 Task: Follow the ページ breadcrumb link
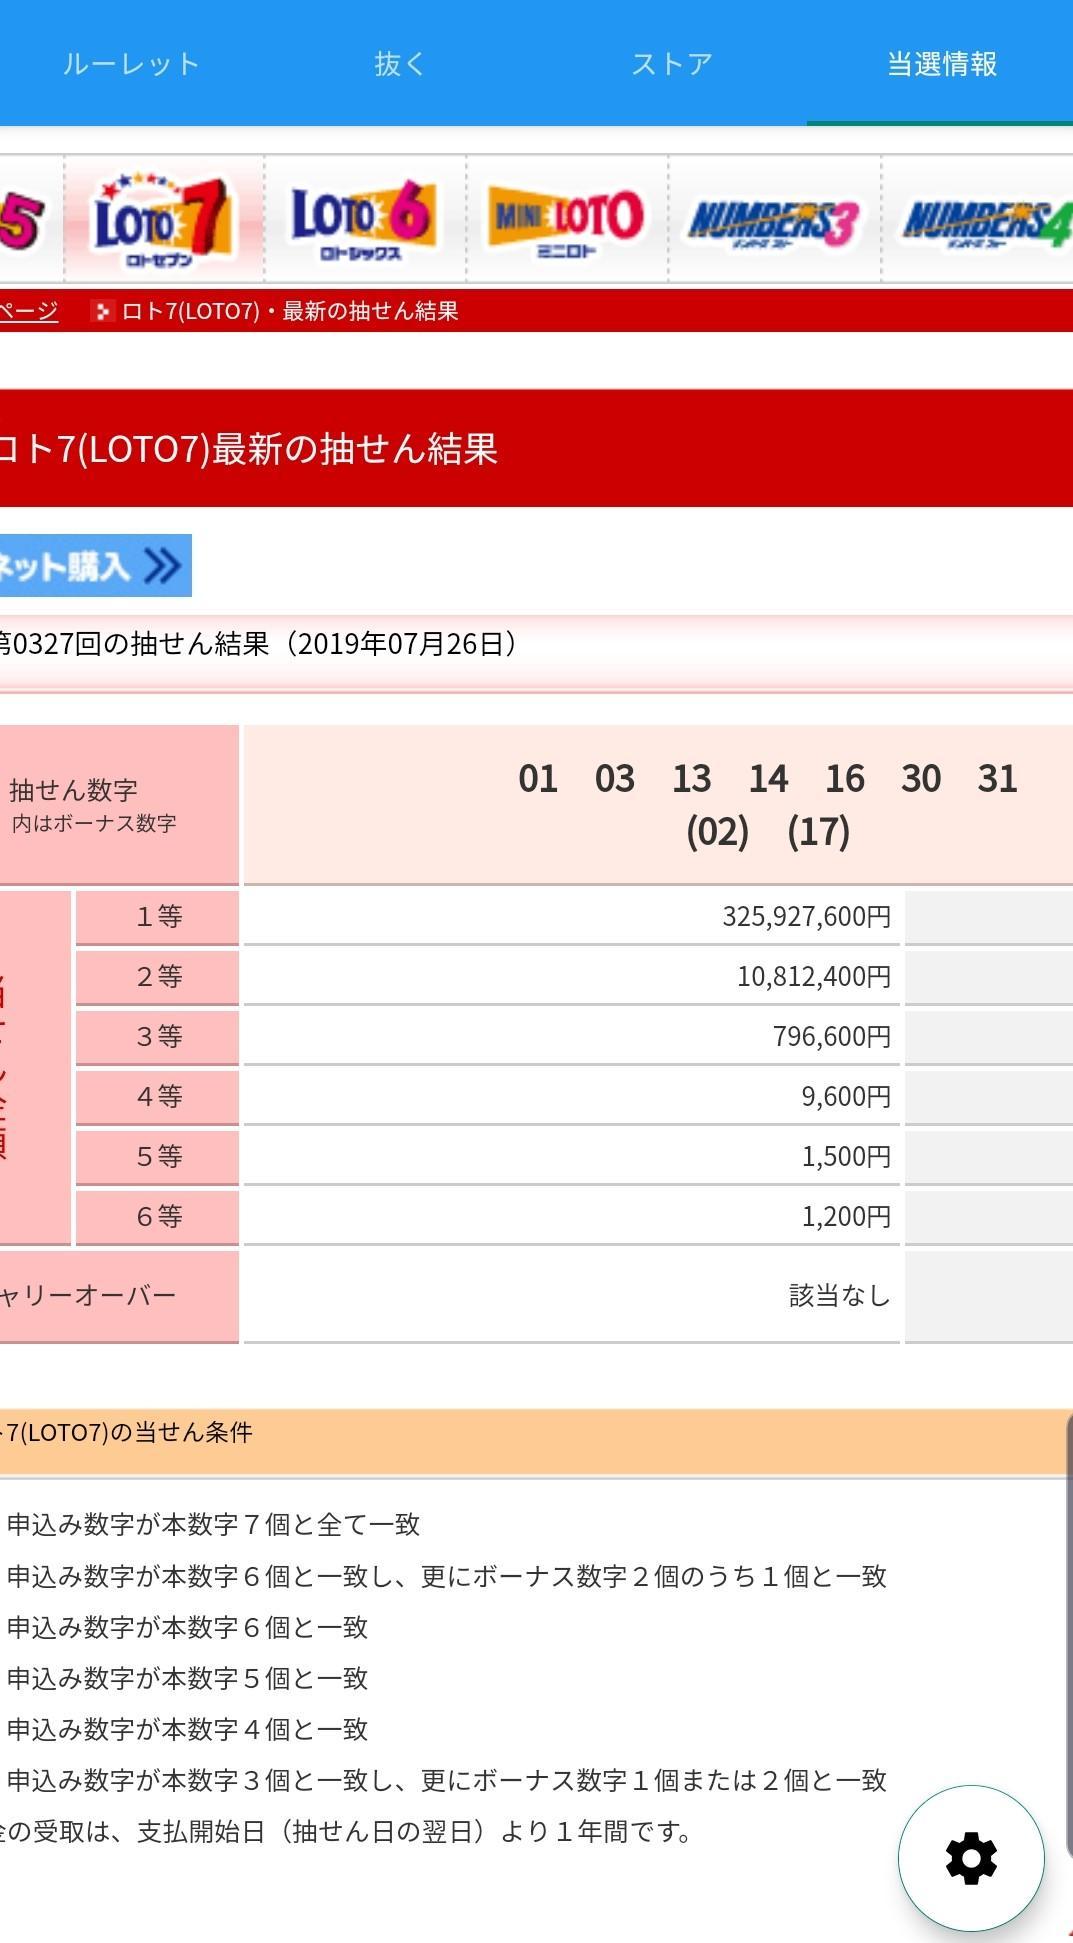pyautogui.click(x=28, y=311)
